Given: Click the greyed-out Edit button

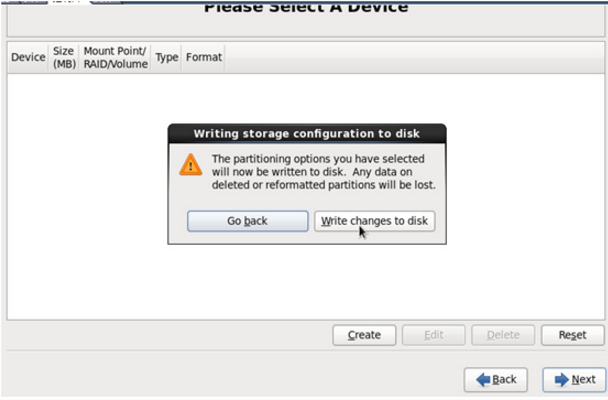Looking at the screenshot, I should (x=434, y=335).
